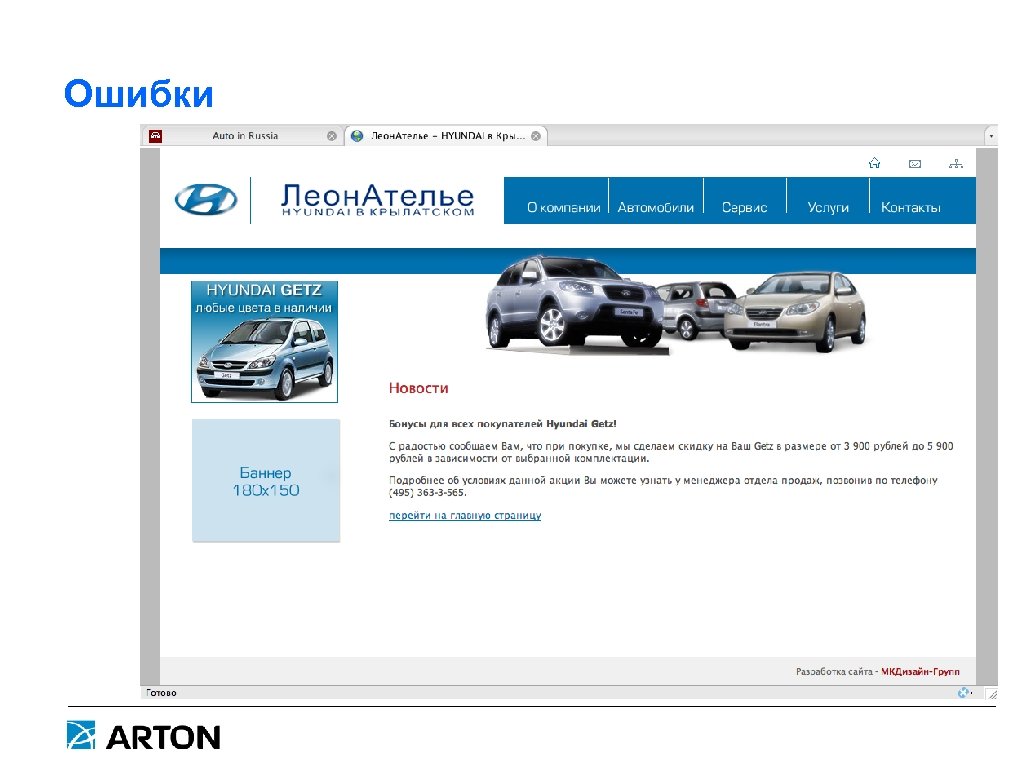The width and height of the screenshot is (1024, 768).
Task: Open the Услуги menu item
Action: coord(828,208)
